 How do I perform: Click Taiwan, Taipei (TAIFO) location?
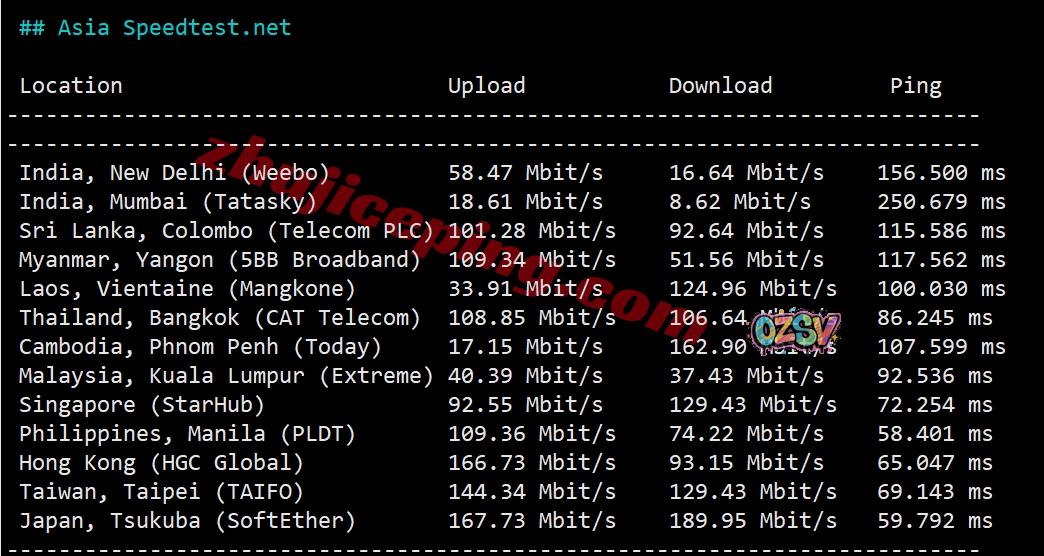coord(161,492)
